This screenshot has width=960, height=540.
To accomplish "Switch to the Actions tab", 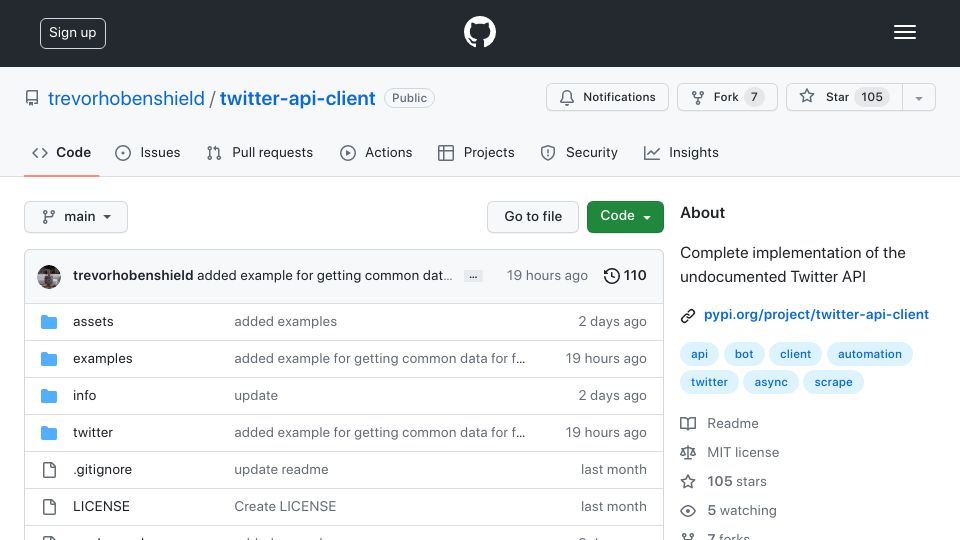I will tap(376, 152).
